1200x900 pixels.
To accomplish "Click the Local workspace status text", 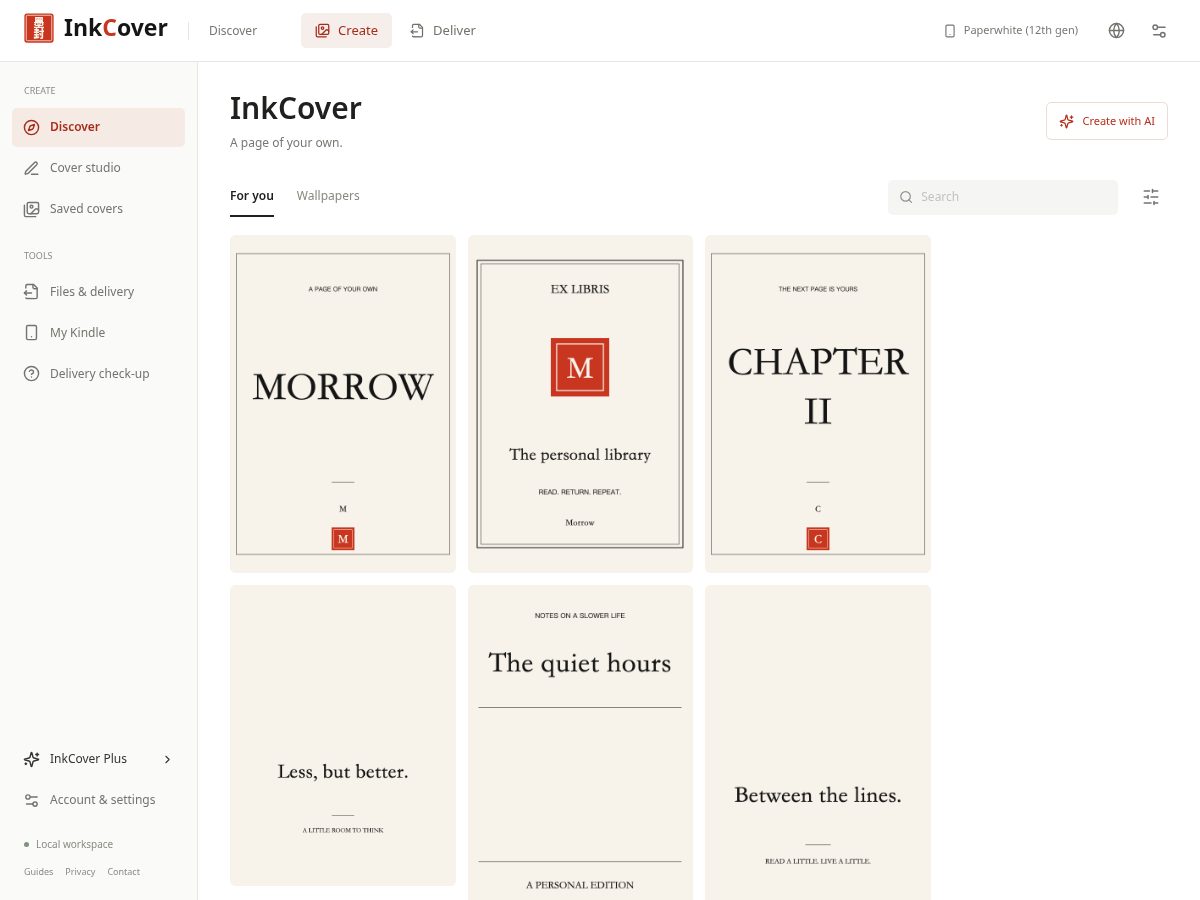I will point(75,844).
